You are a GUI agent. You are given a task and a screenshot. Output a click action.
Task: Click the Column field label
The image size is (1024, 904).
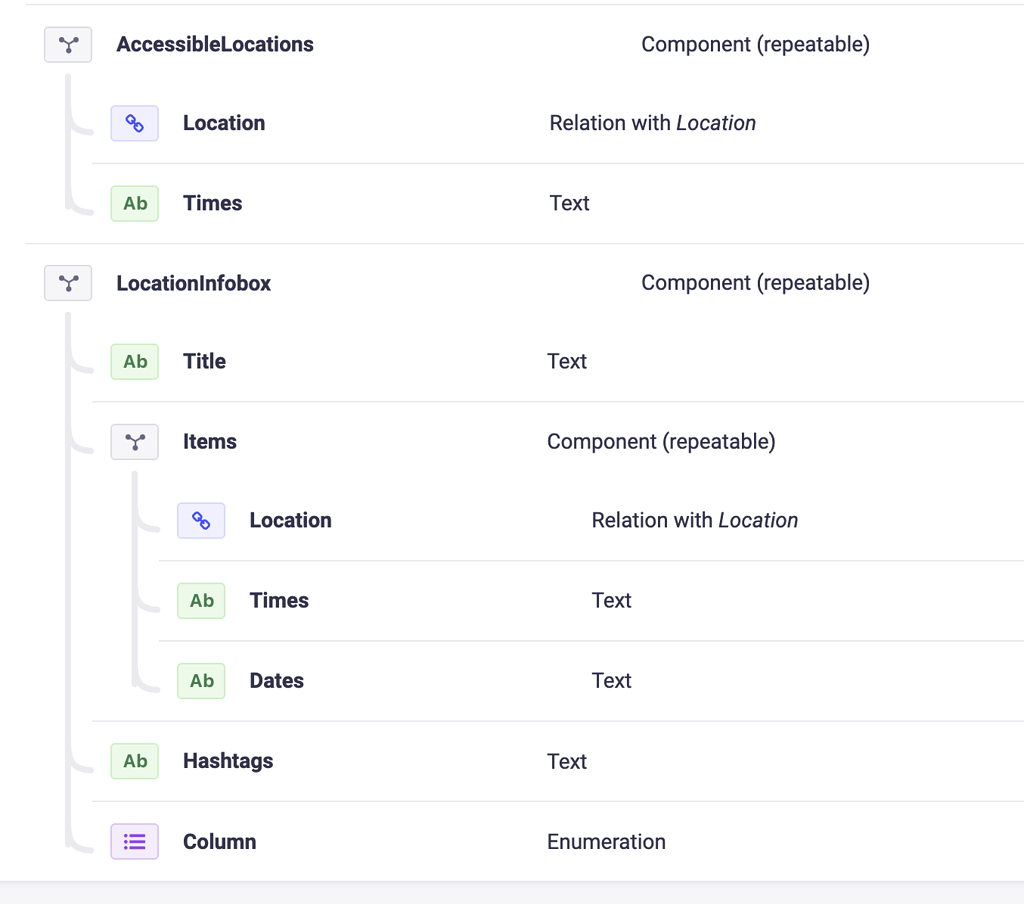pyautogui.click(x=219, y=841)
